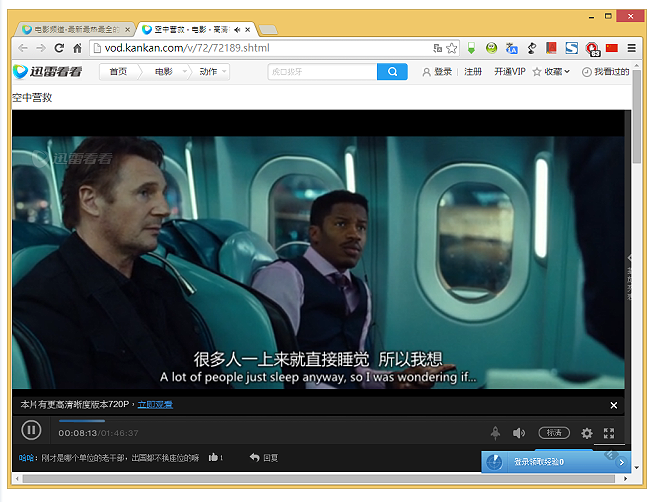Mute the player volume speaker icon
This screenshot has width=656, height=502.
coord(519,433)
